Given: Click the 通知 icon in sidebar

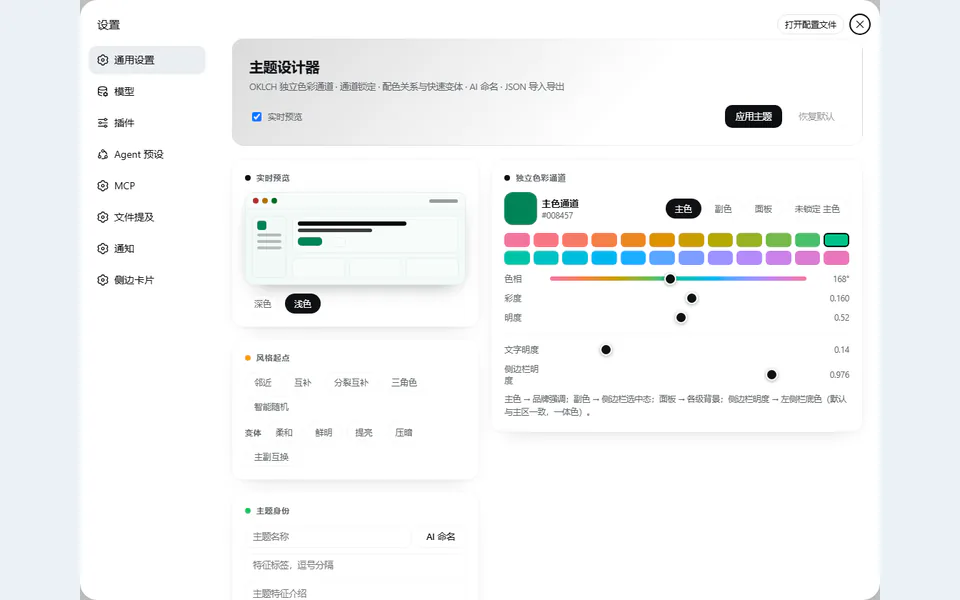Looking at the screenshot, I should (102, 249).
